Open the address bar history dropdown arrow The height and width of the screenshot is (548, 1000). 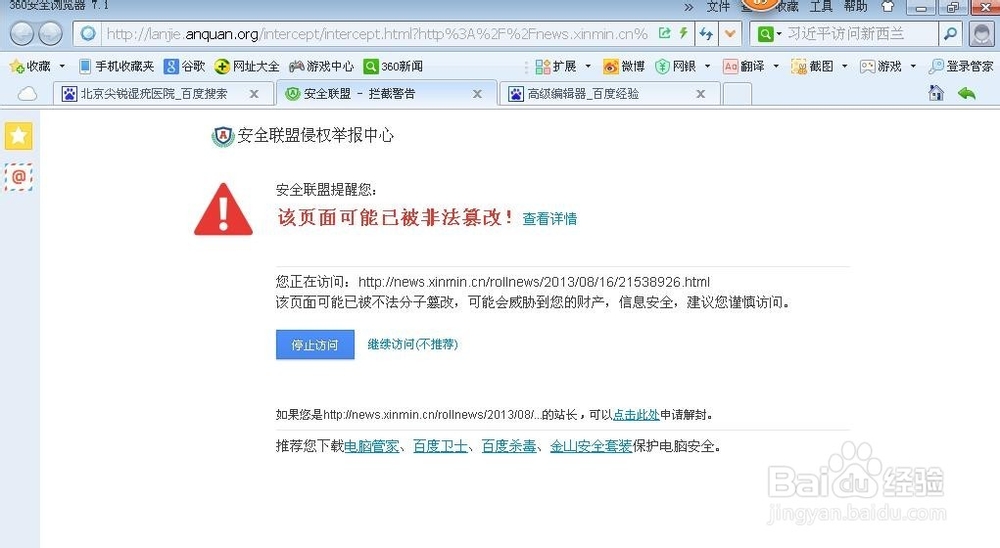[730, 34]
